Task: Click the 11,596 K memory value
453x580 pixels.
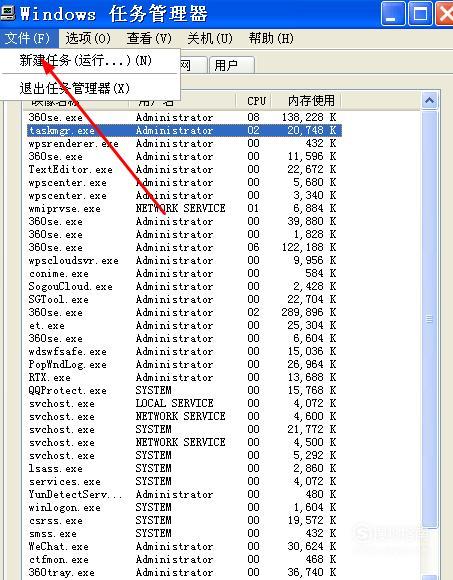Action: tap(312, 156)
